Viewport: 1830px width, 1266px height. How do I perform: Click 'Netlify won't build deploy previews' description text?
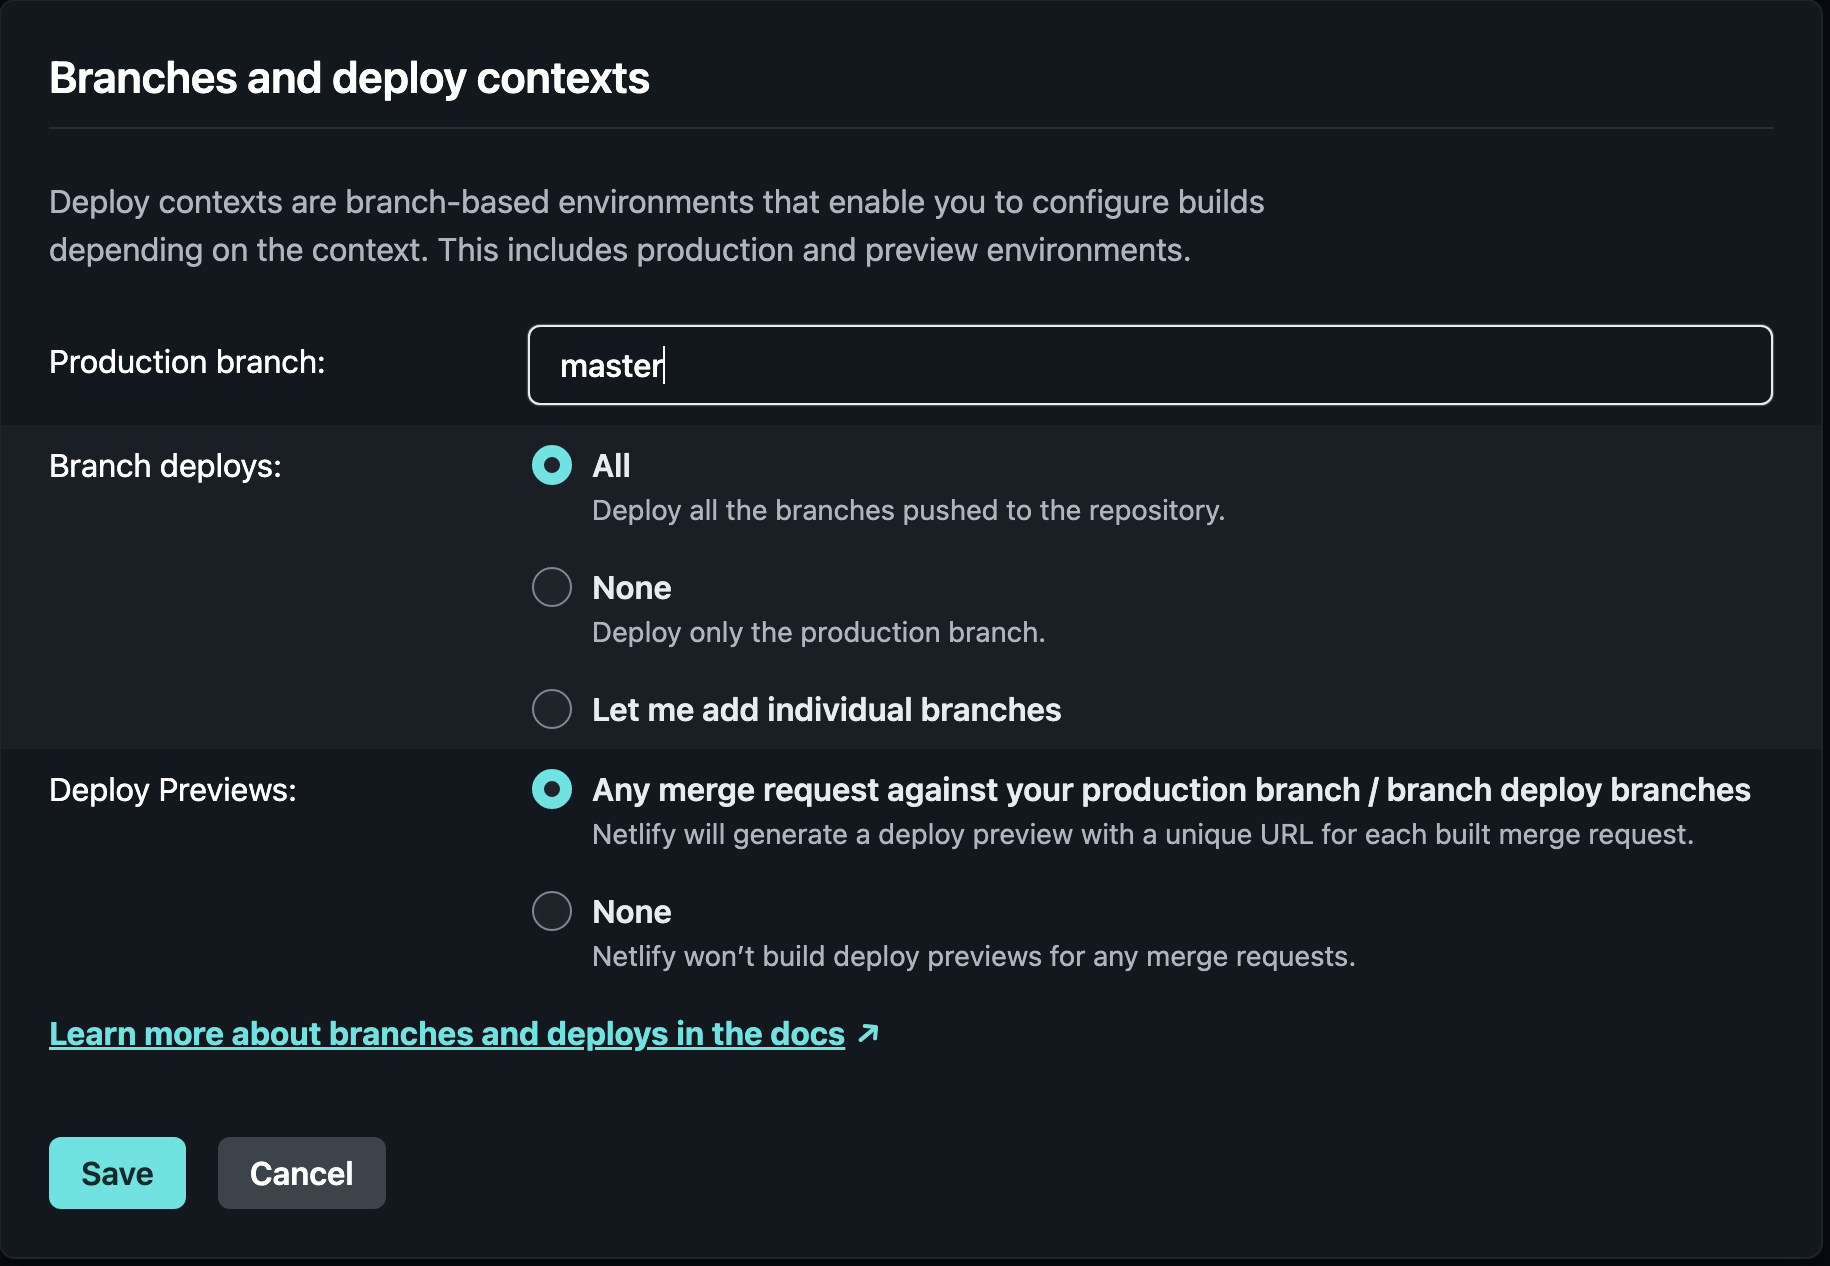pos(973,956)
